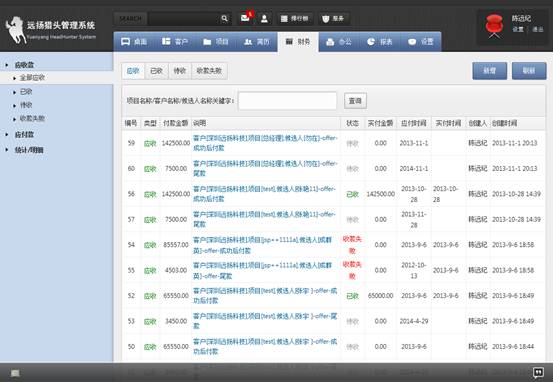Click the 设置 link under the user name
Viewport: 553px width, 382px height.
click(518, 29)
